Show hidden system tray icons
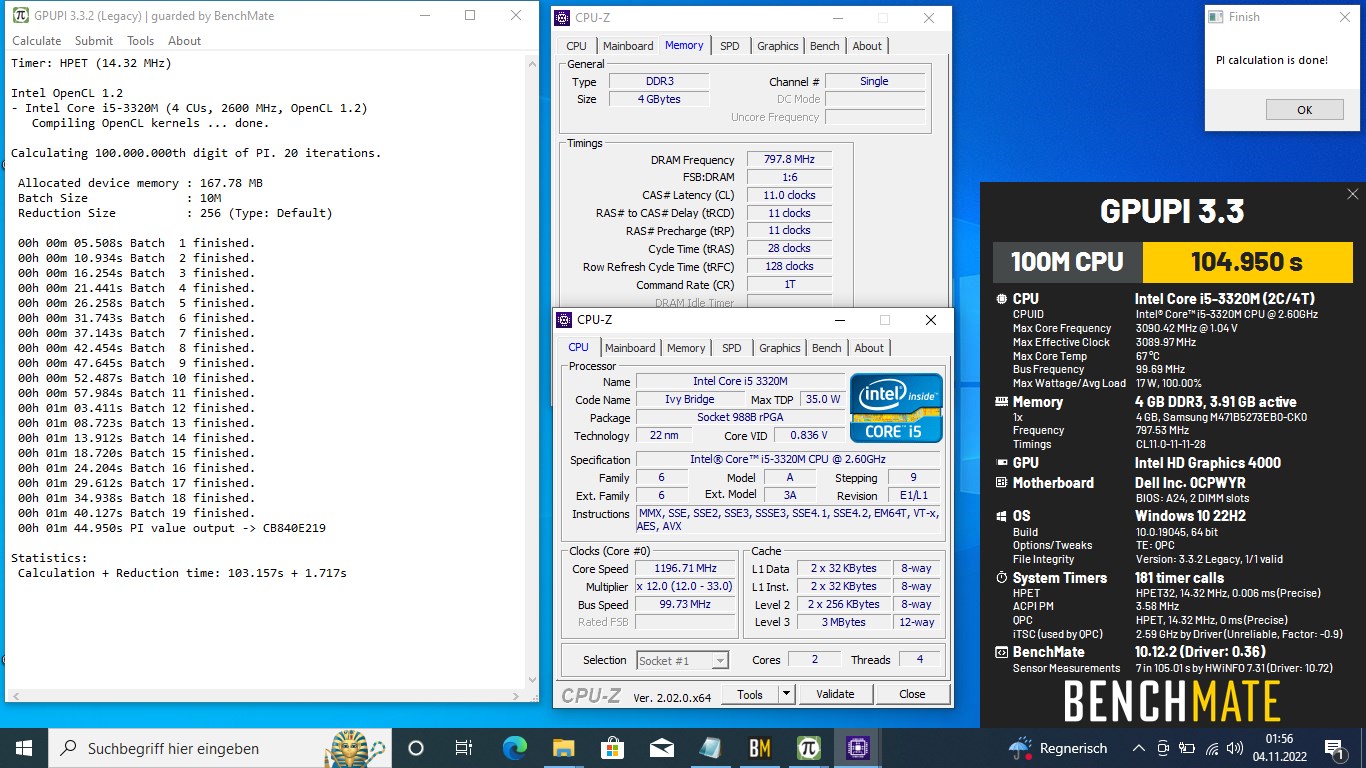The height and width of the screenshot is (768, 1366). pyautogui.click(x=1138, y=747)
